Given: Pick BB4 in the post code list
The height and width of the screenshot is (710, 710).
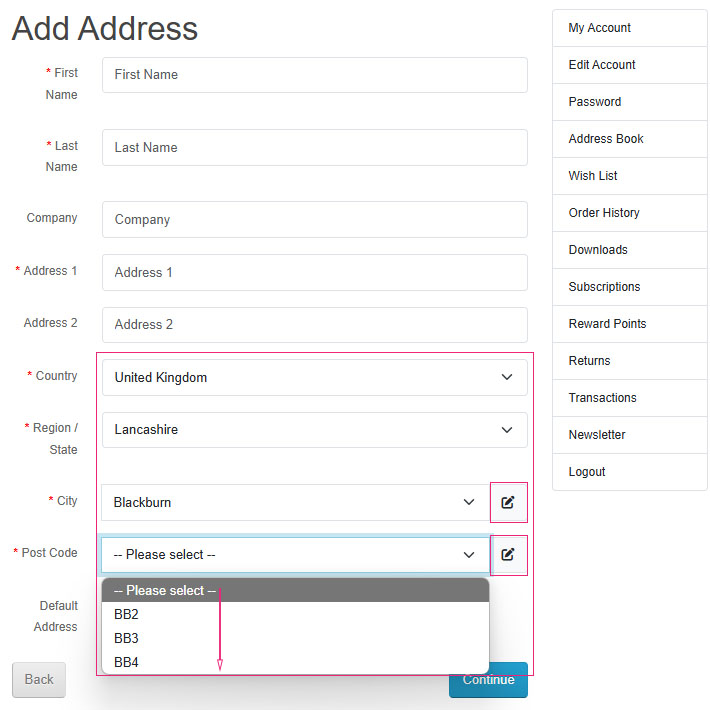Looking at the screenshot, I should (127, 662).
